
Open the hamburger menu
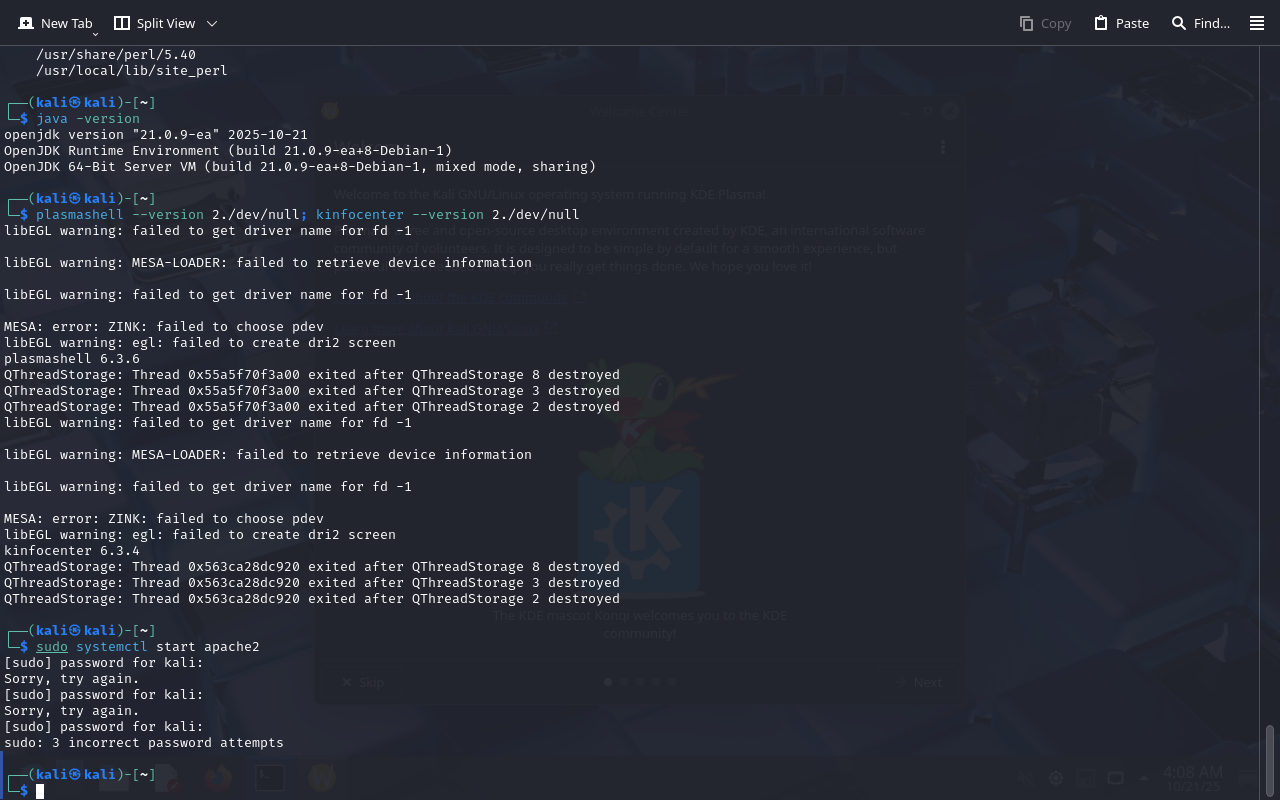pos(1257,23)
